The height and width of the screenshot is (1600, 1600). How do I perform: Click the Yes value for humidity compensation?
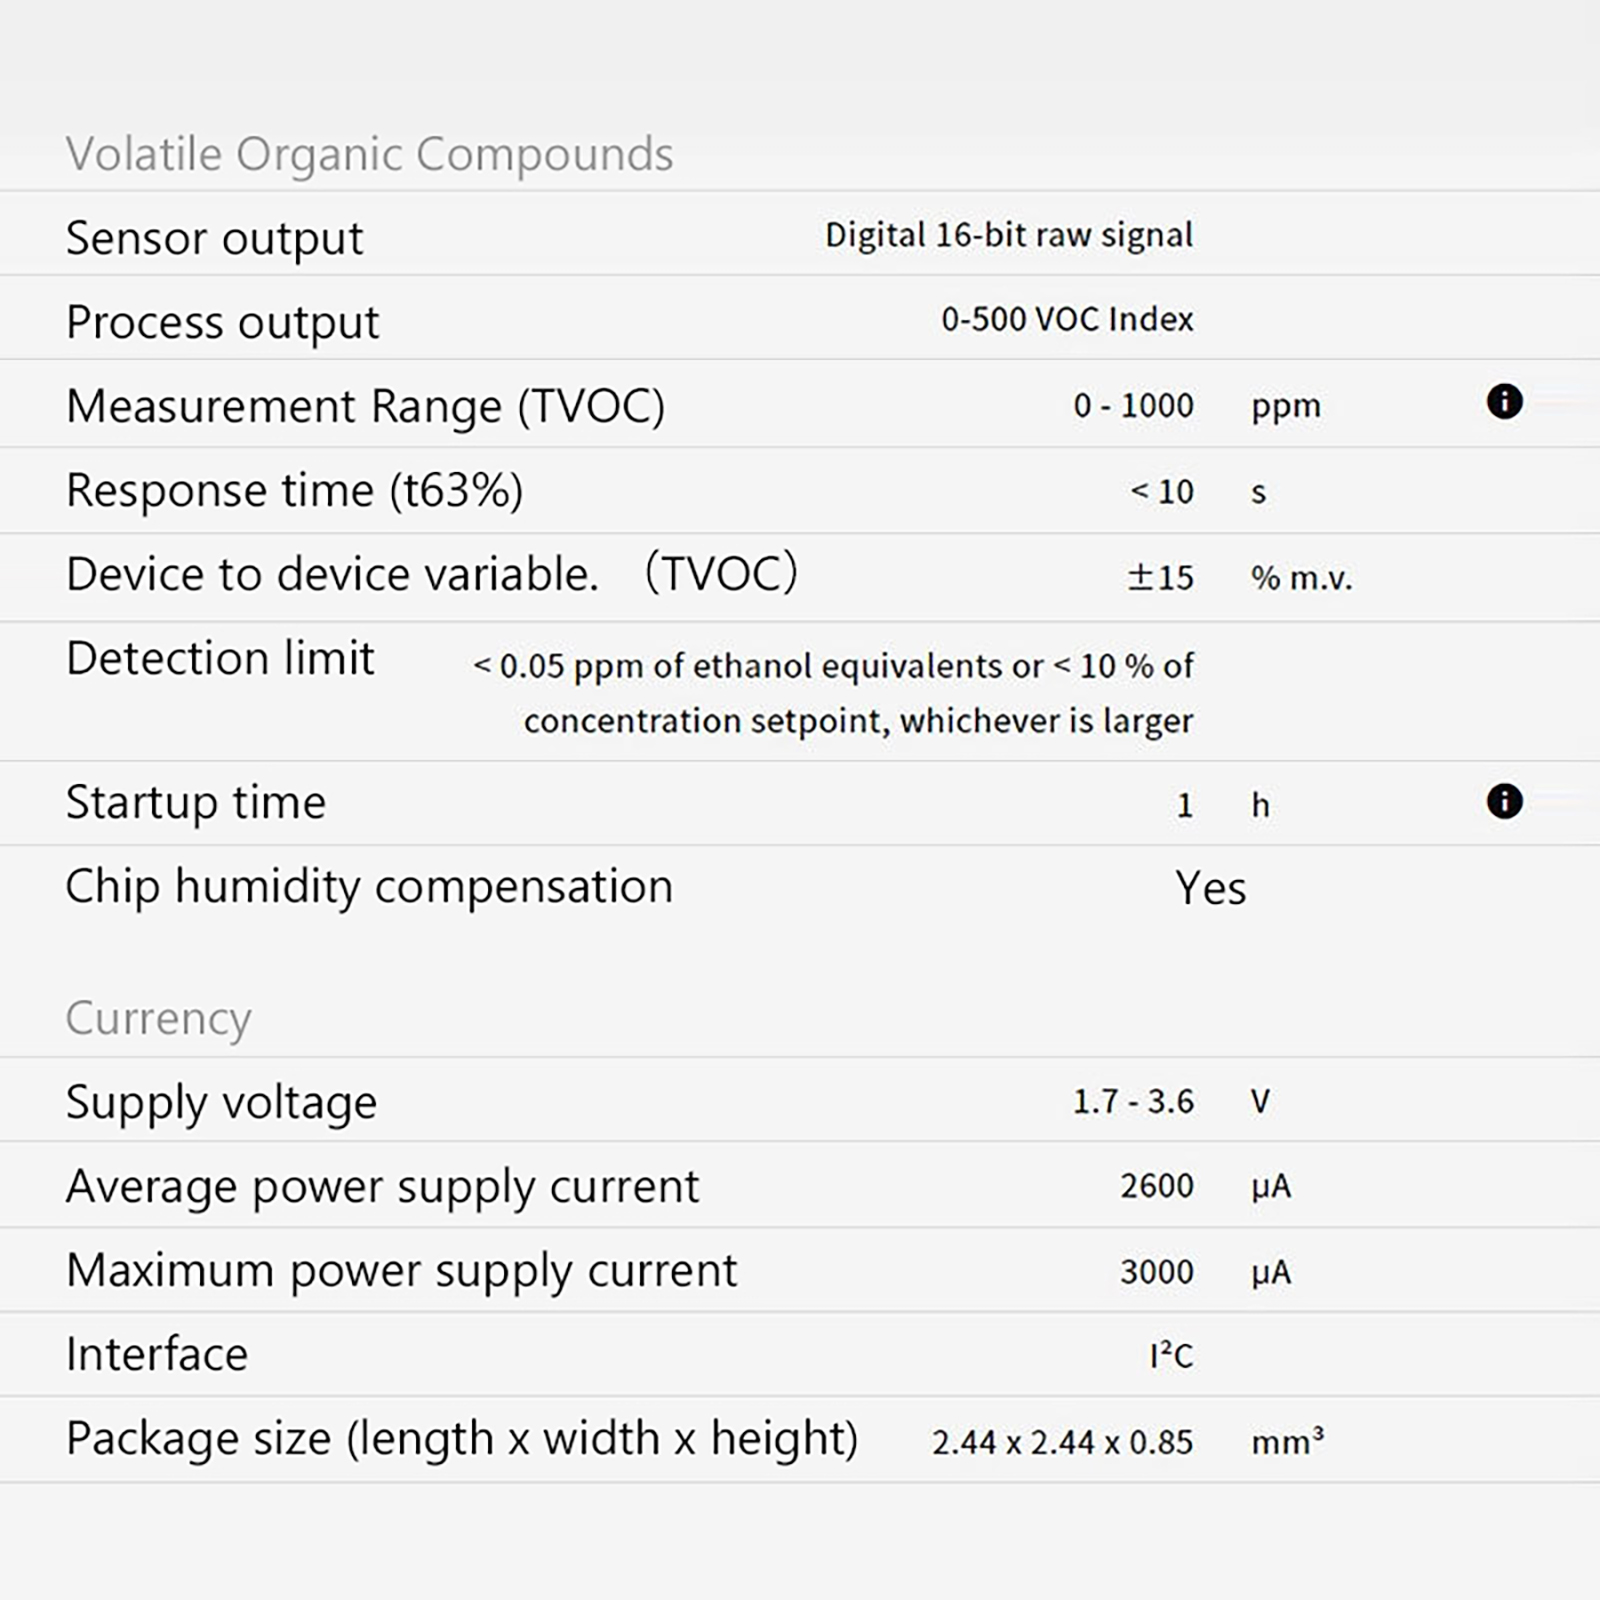coord(1210,888)
